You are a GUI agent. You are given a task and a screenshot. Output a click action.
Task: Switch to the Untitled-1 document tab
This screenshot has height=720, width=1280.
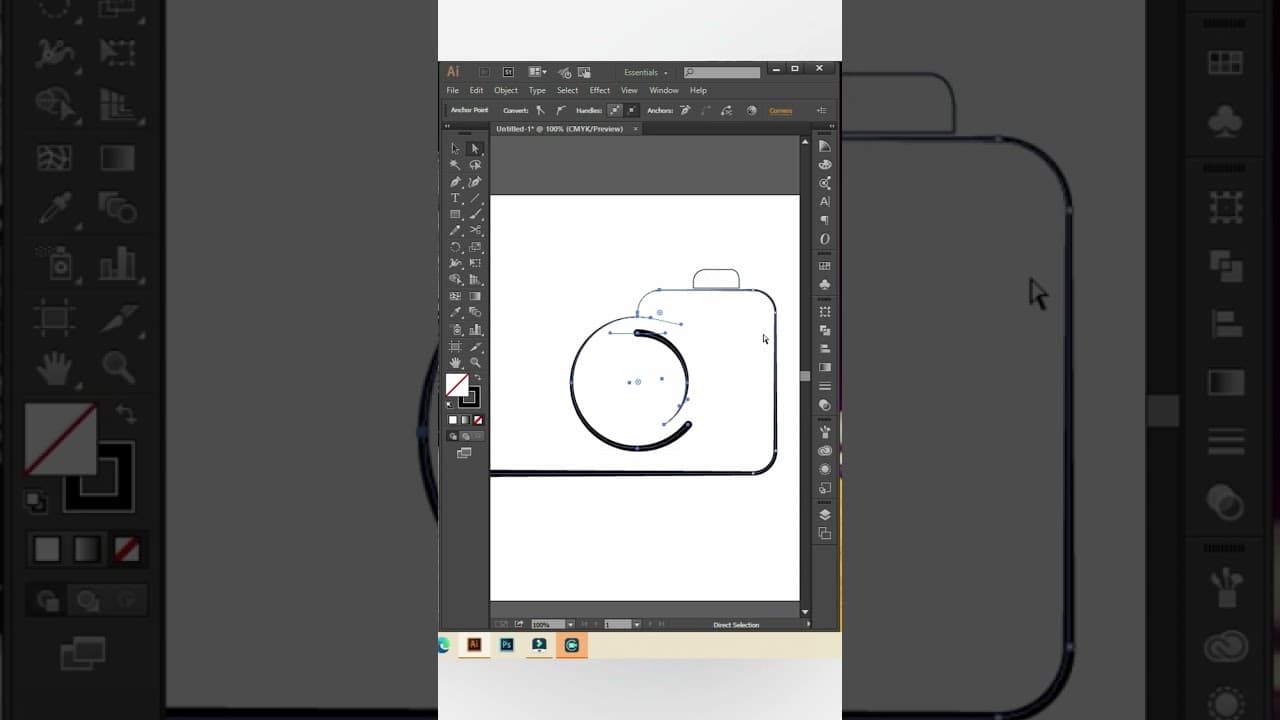565,129
